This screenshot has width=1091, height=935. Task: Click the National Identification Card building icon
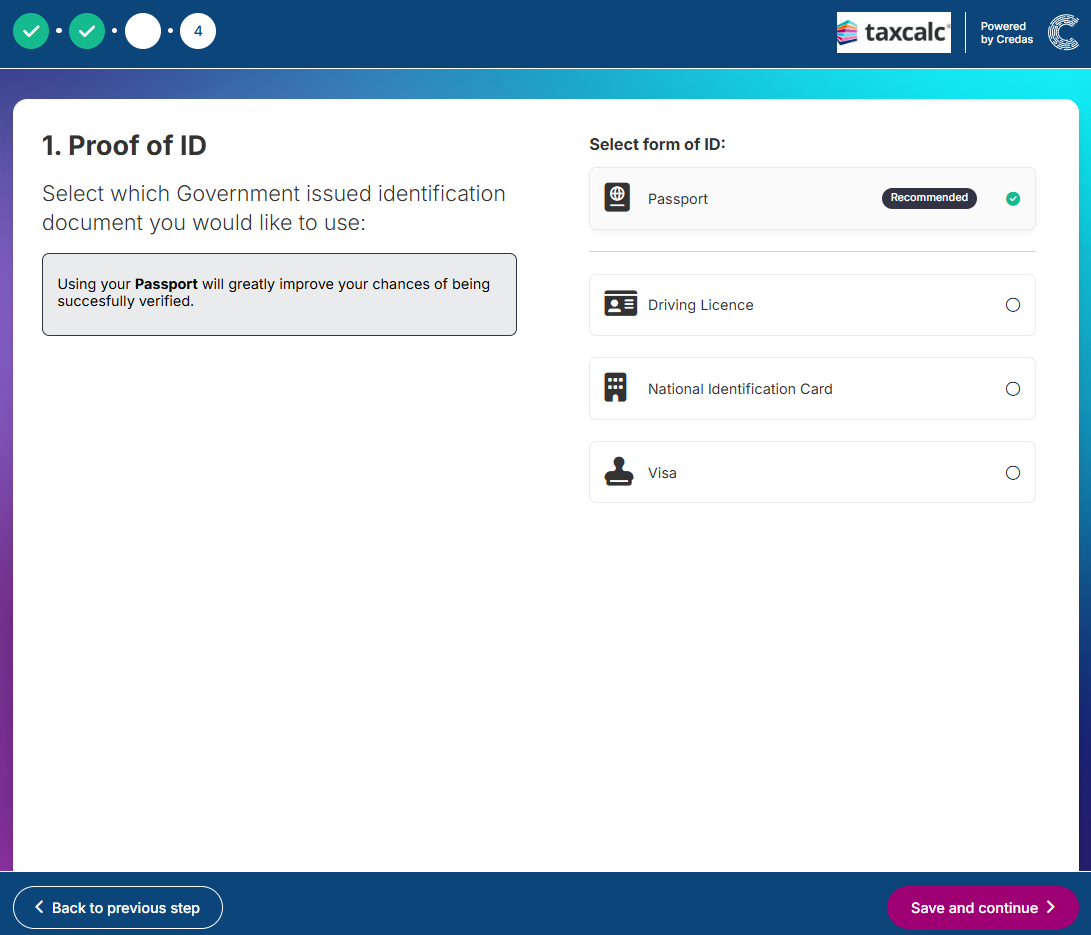pos(616,388)
